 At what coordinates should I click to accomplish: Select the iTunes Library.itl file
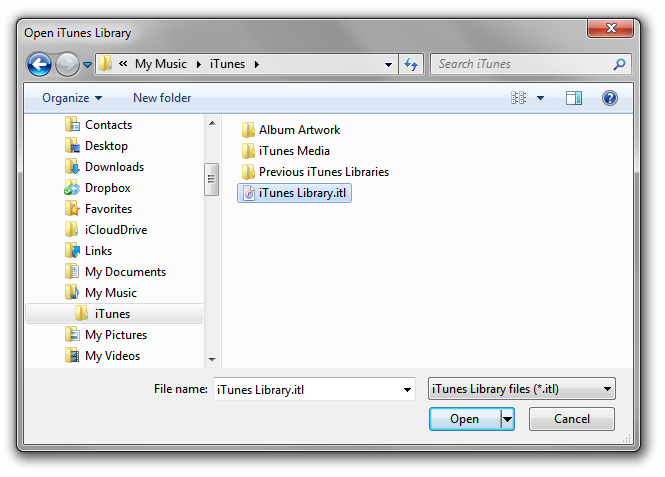(294, 193)
